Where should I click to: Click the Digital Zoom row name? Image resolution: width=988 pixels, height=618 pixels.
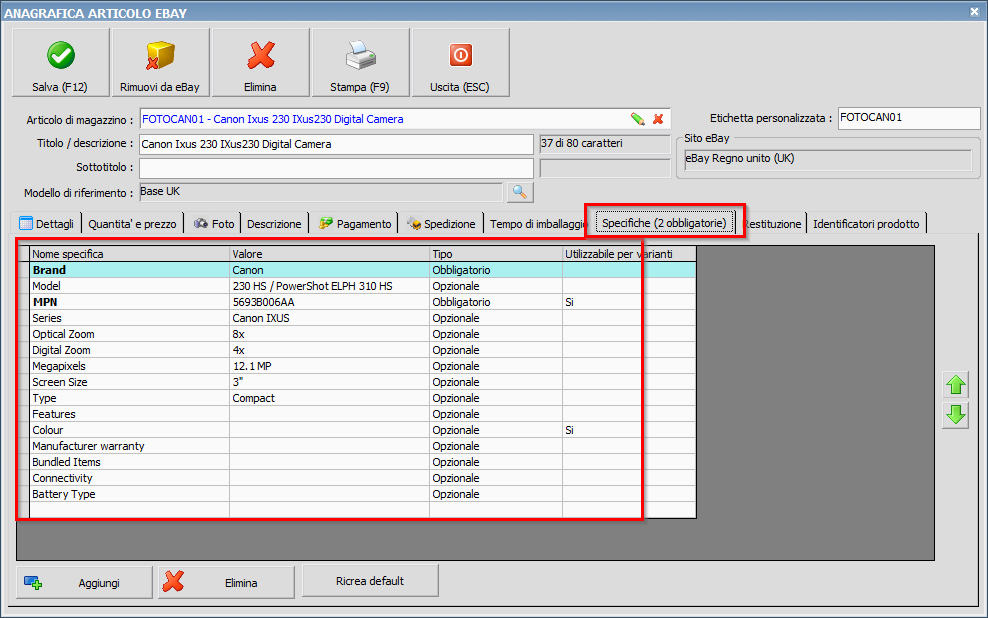[x=129, y=350]
